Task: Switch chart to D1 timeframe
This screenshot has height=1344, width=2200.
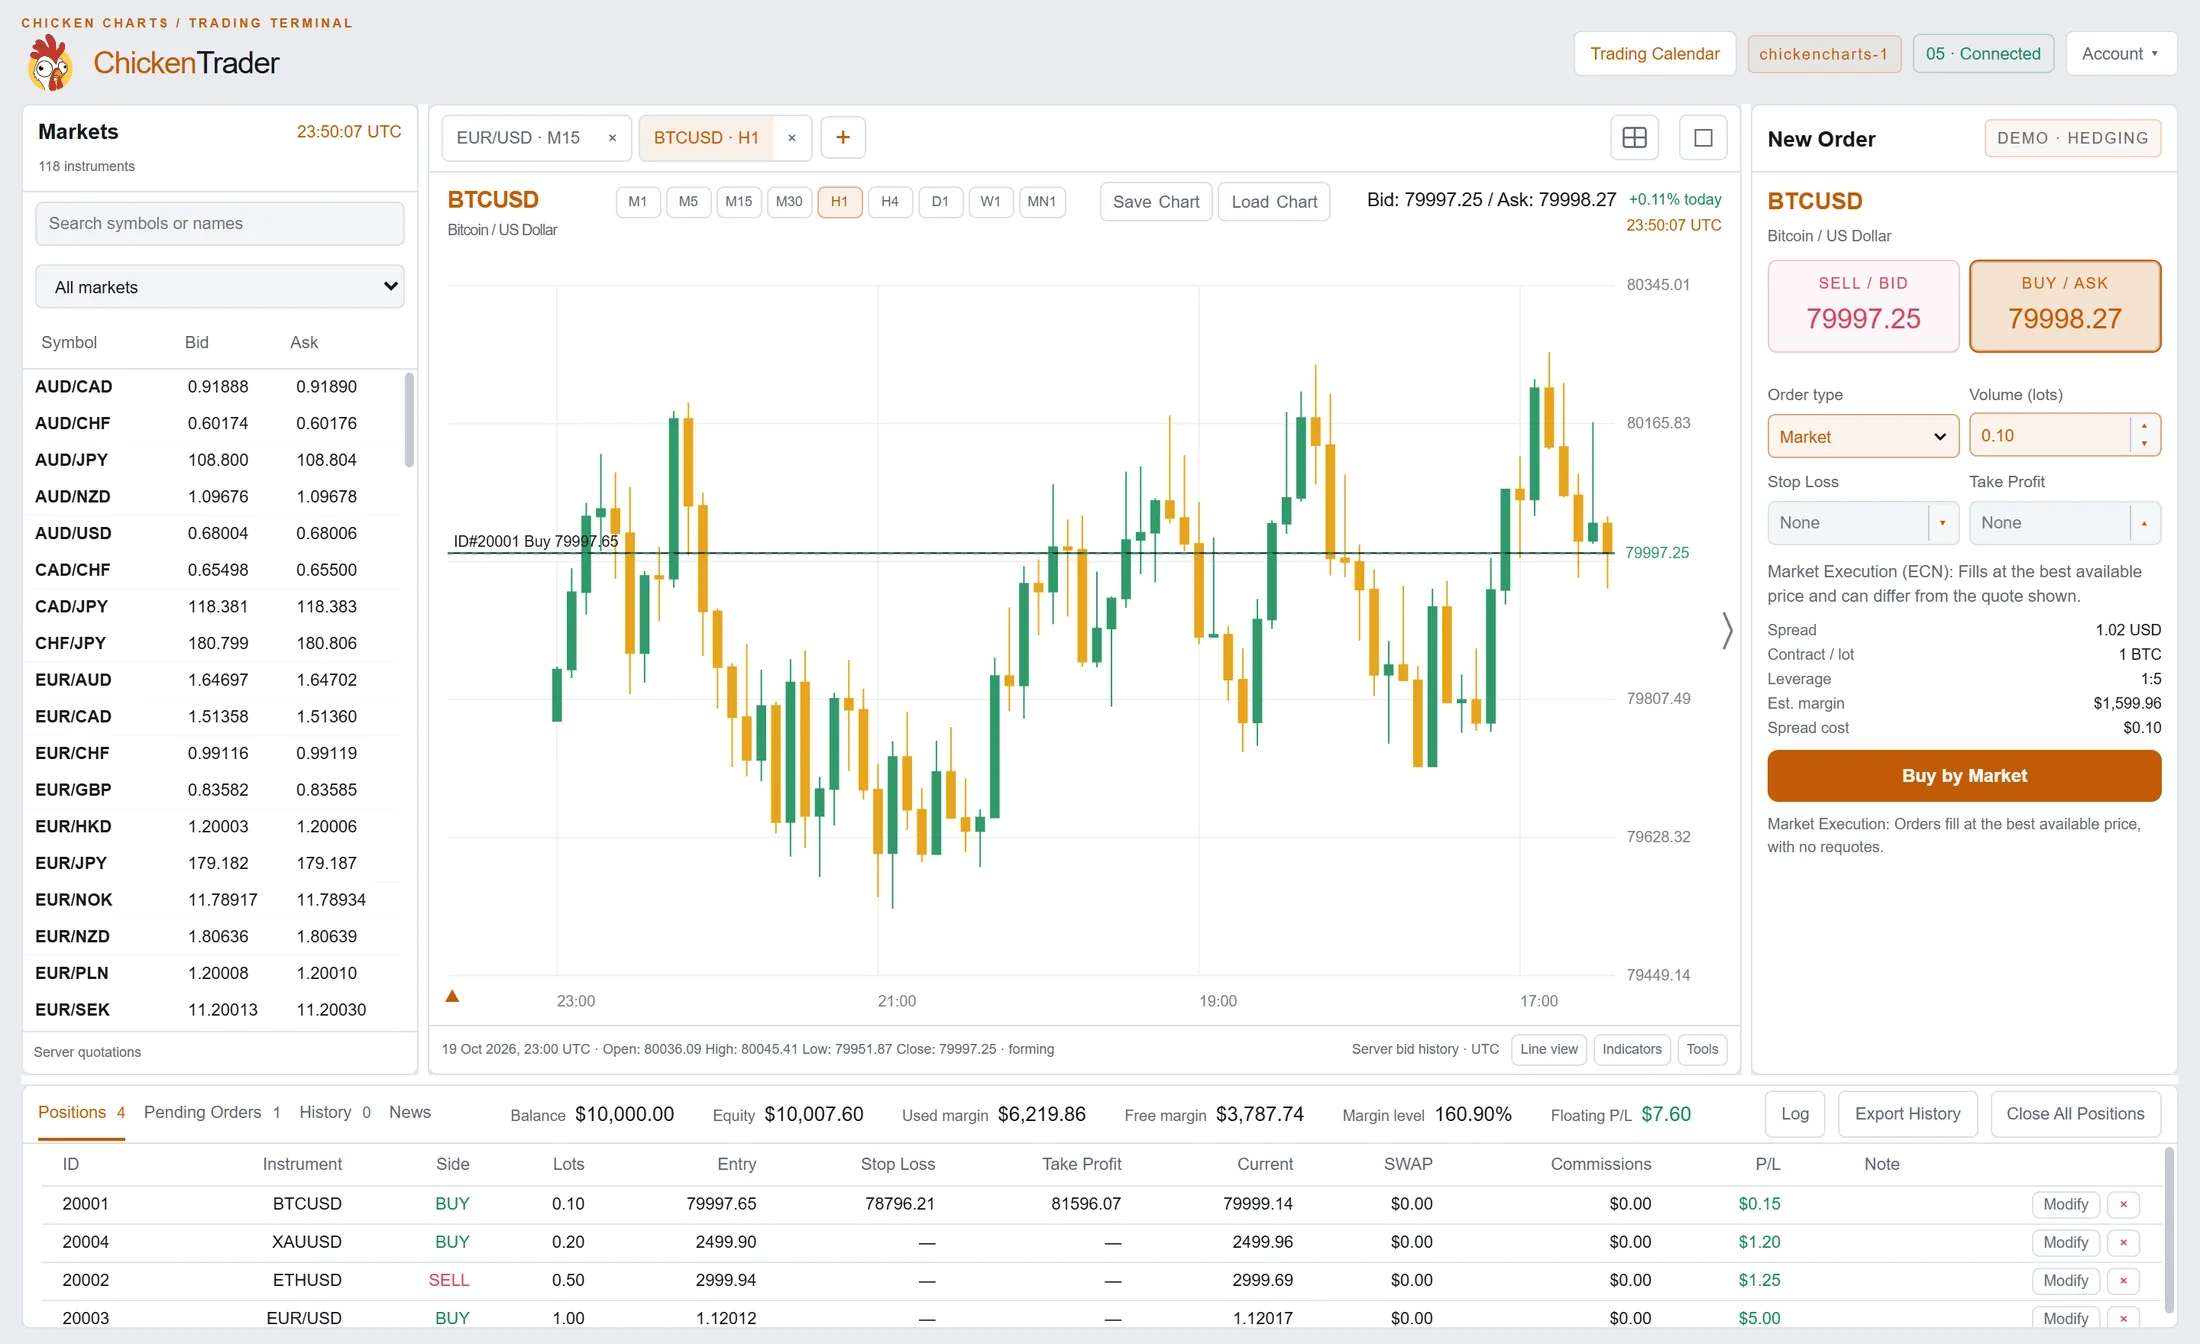Action: [940, 202]
